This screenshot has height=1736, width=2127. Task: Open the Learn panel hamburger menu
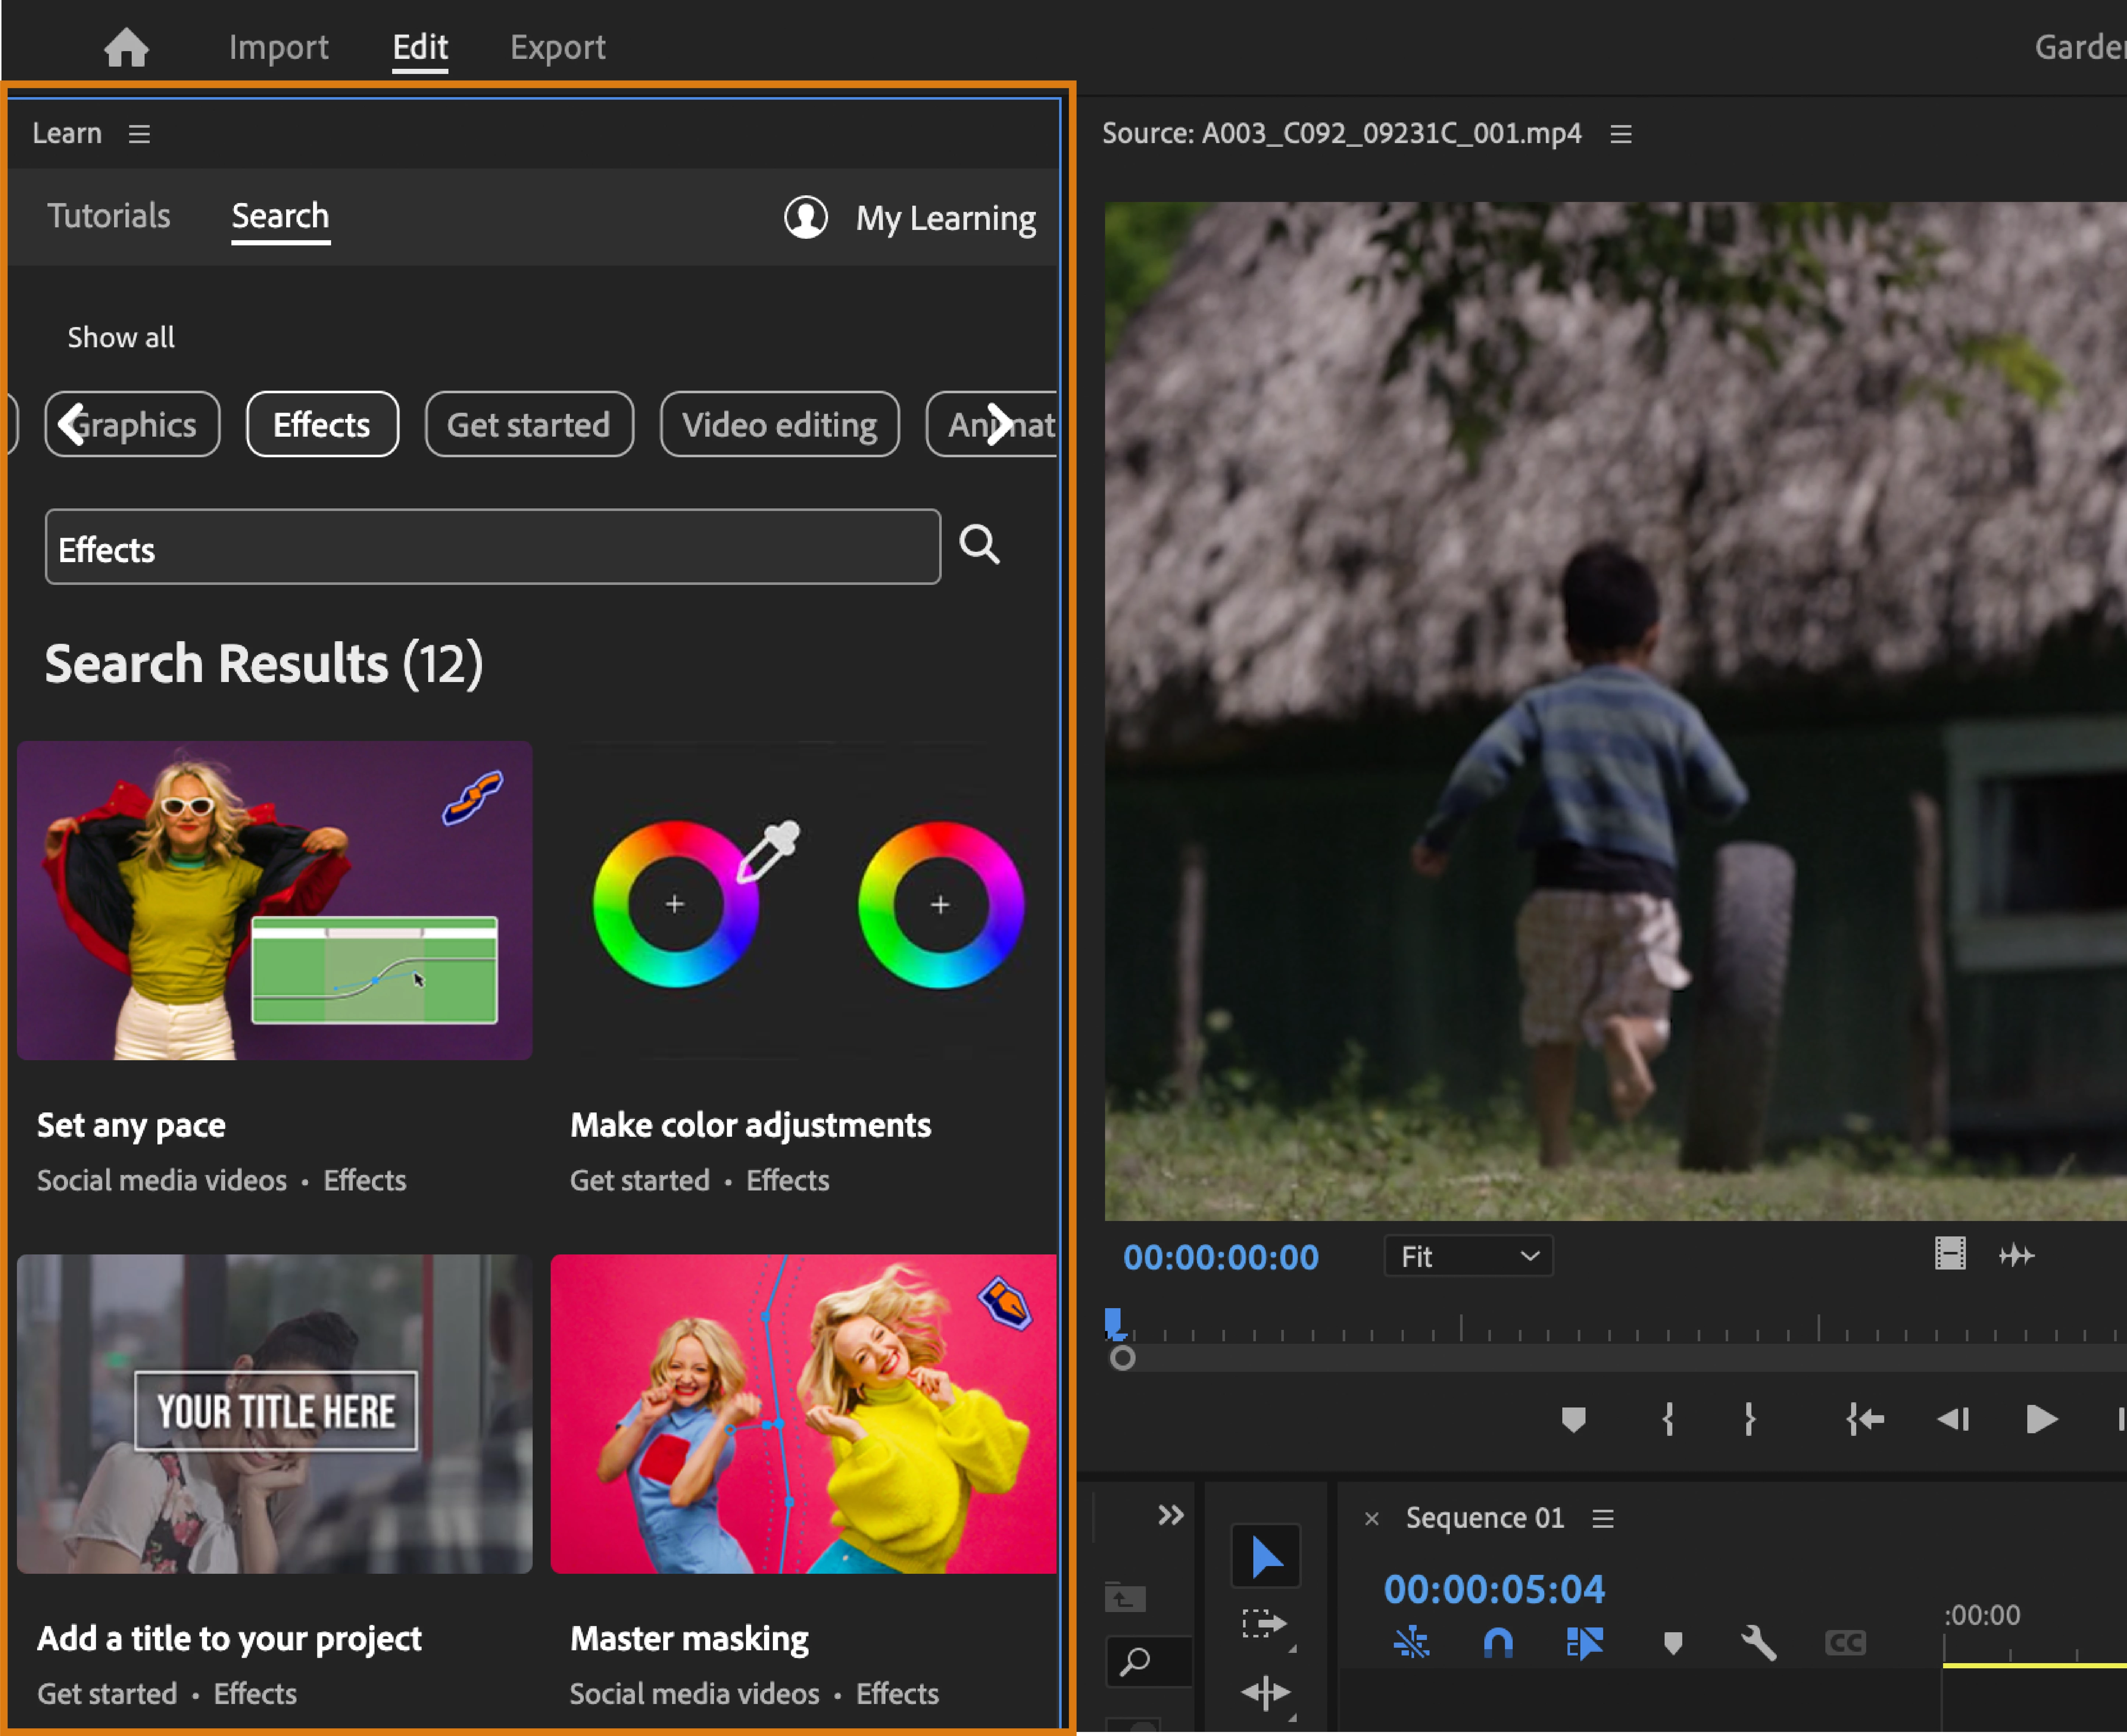click(x=139, y=134)
